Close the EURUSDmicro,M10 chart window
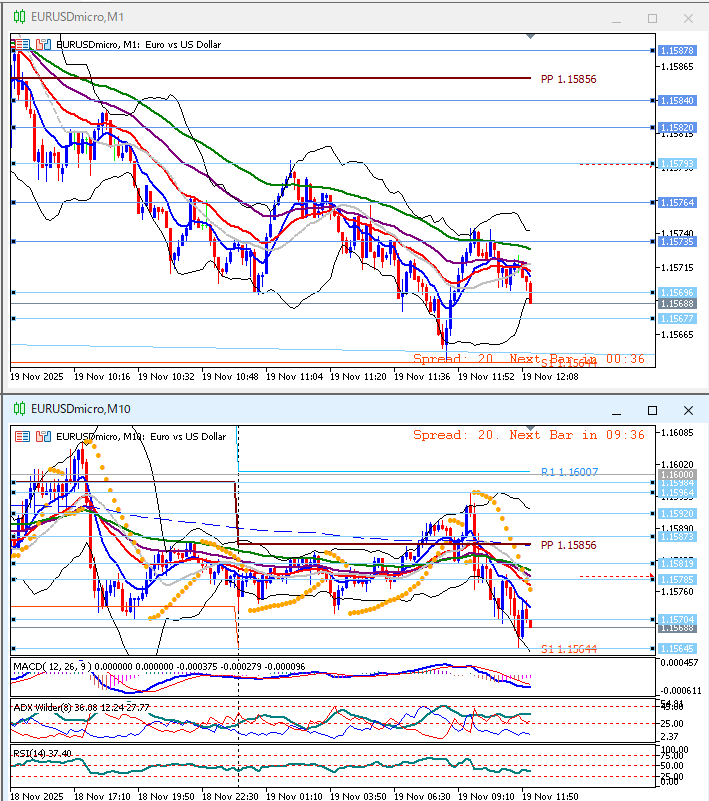 687,410
